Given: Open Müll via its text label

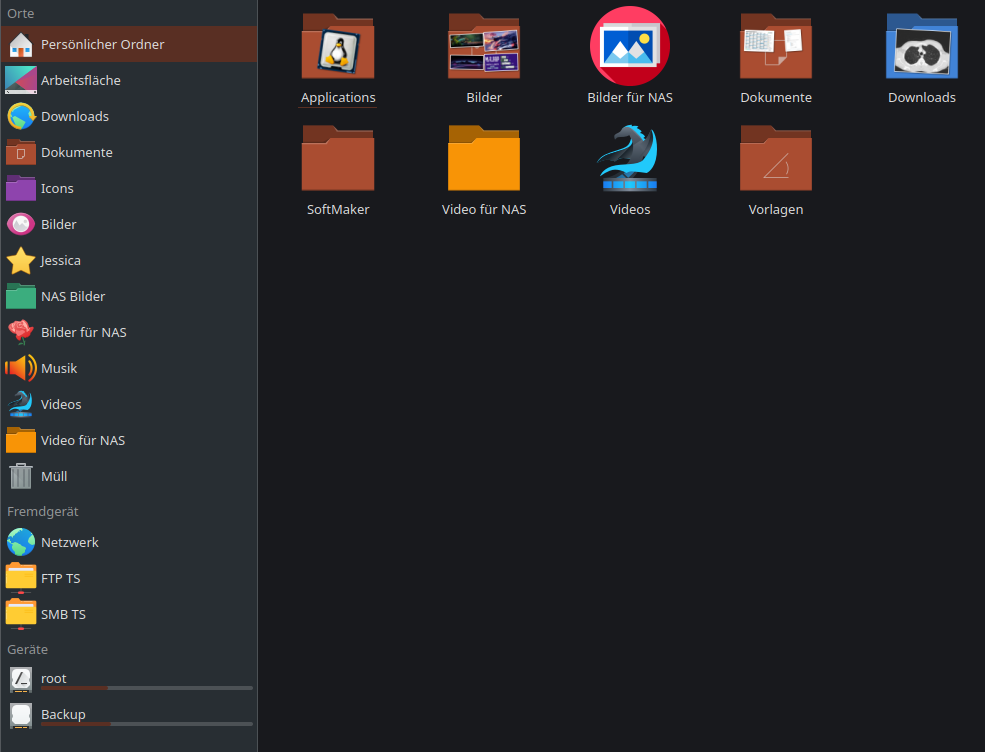Looking at the screenshot, I should (x=54, y=476).
